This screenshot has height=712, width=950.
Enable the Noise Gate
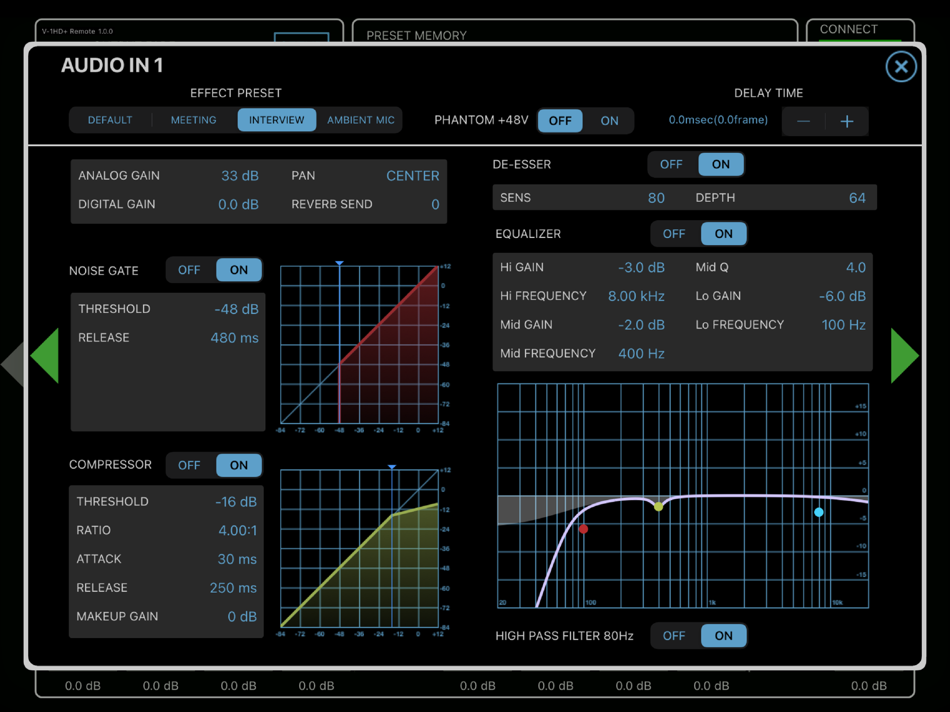point(239,270)
